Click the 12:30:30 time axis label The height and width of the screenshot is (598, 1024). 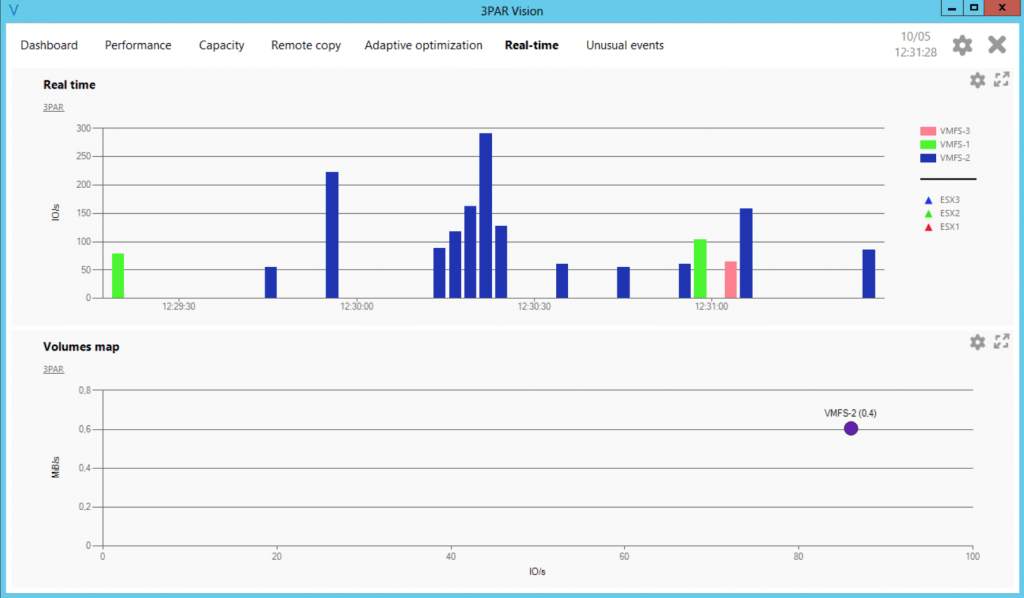tap(534, 306)
